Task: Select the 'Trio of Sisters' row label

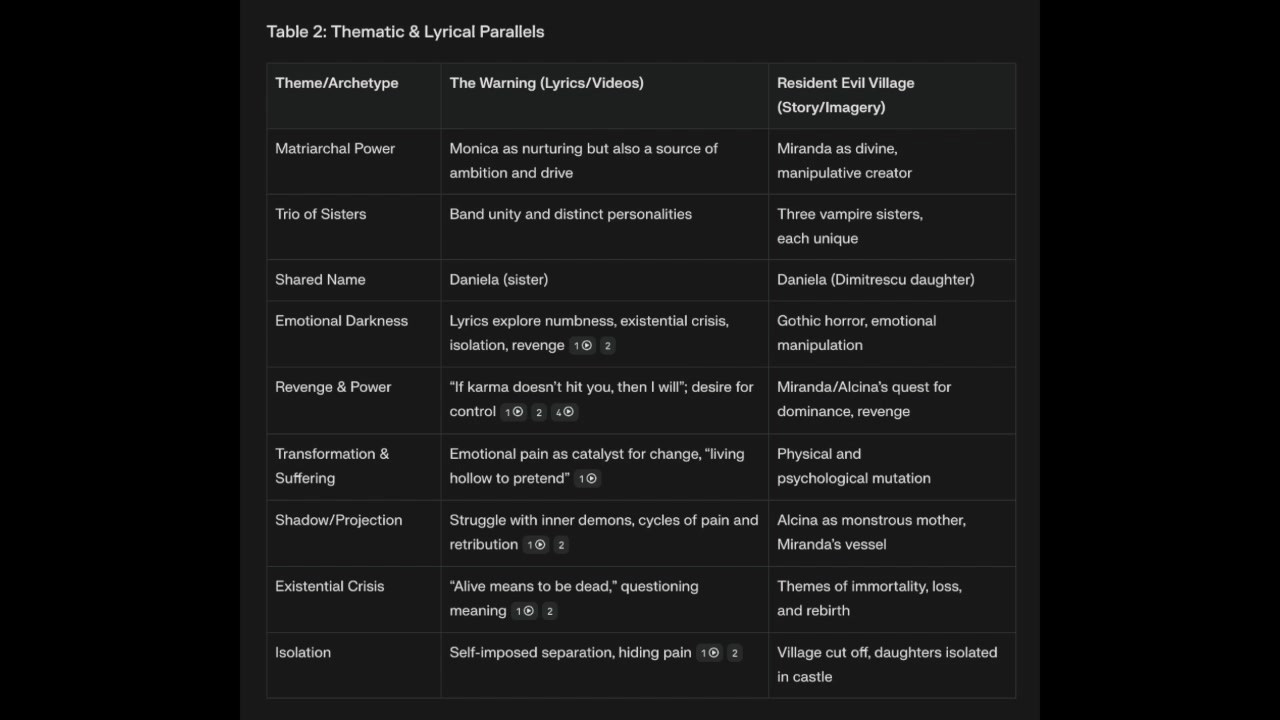Action: (321, 214)
